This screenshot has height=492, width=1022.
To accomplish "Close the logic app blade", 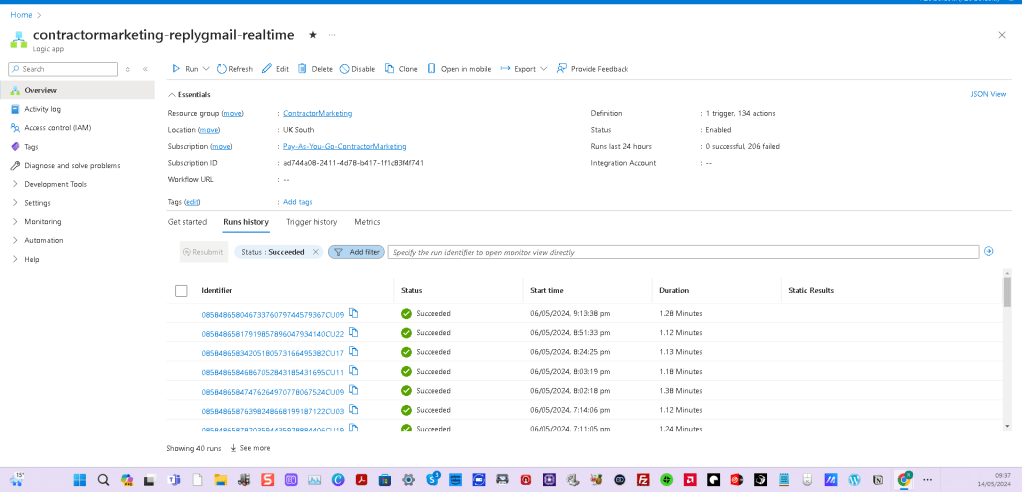I will pos(1002,35).
